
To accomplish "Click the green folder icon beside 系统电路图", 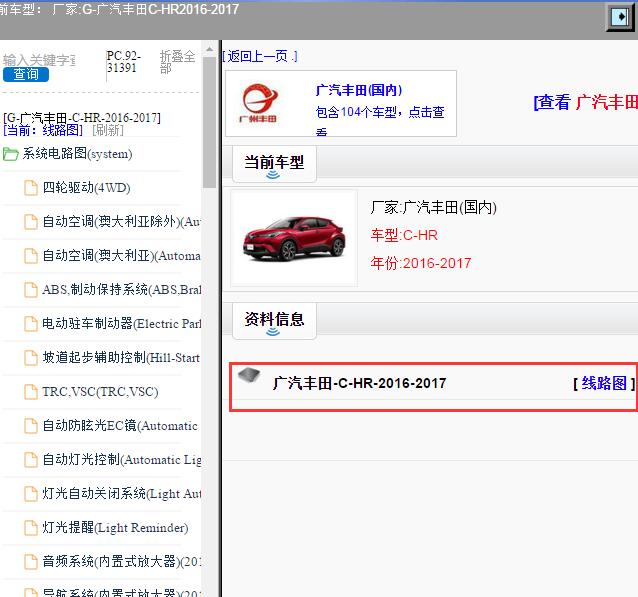I will (11, 154).
